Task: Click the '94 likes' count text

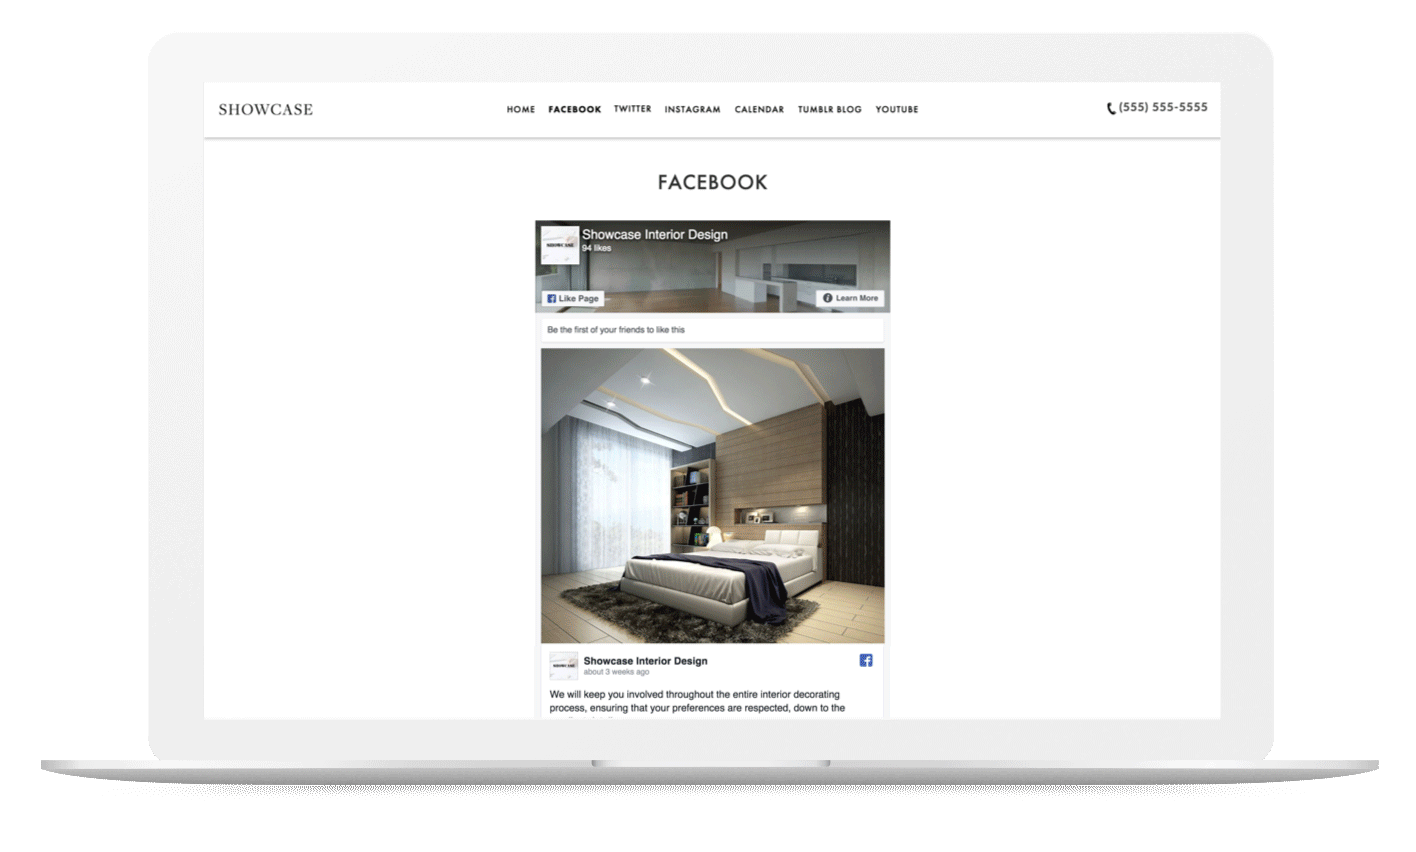Action: point(596,248)
